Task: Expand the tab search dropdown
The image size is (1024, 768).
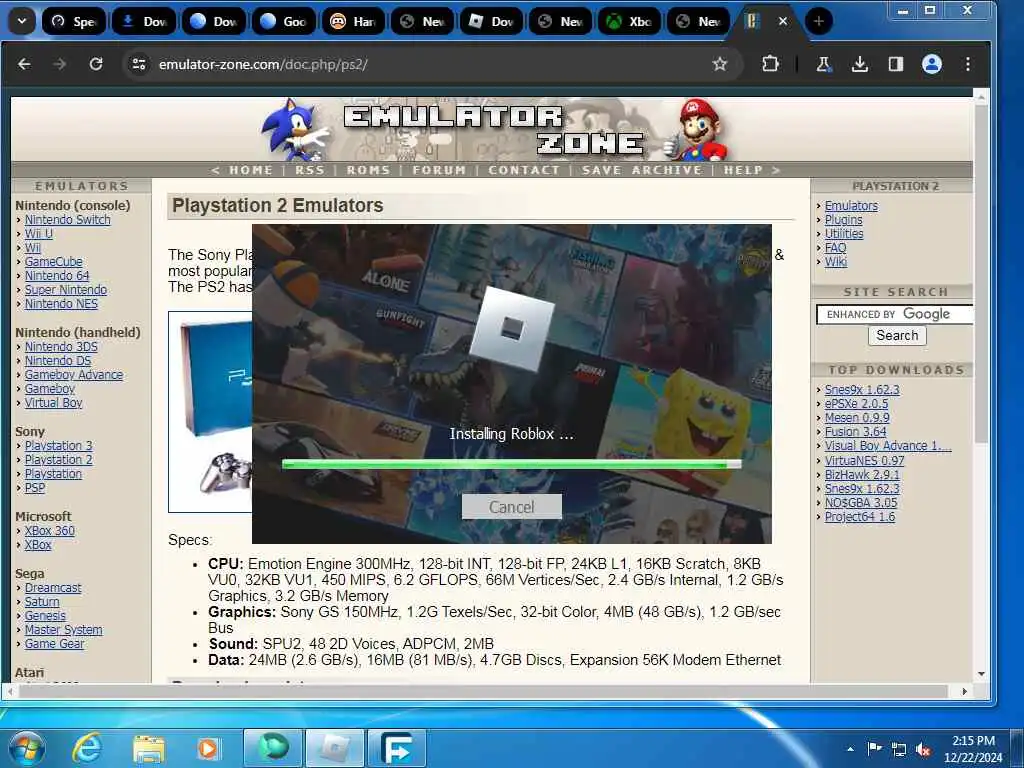Action: pos(22,22)
